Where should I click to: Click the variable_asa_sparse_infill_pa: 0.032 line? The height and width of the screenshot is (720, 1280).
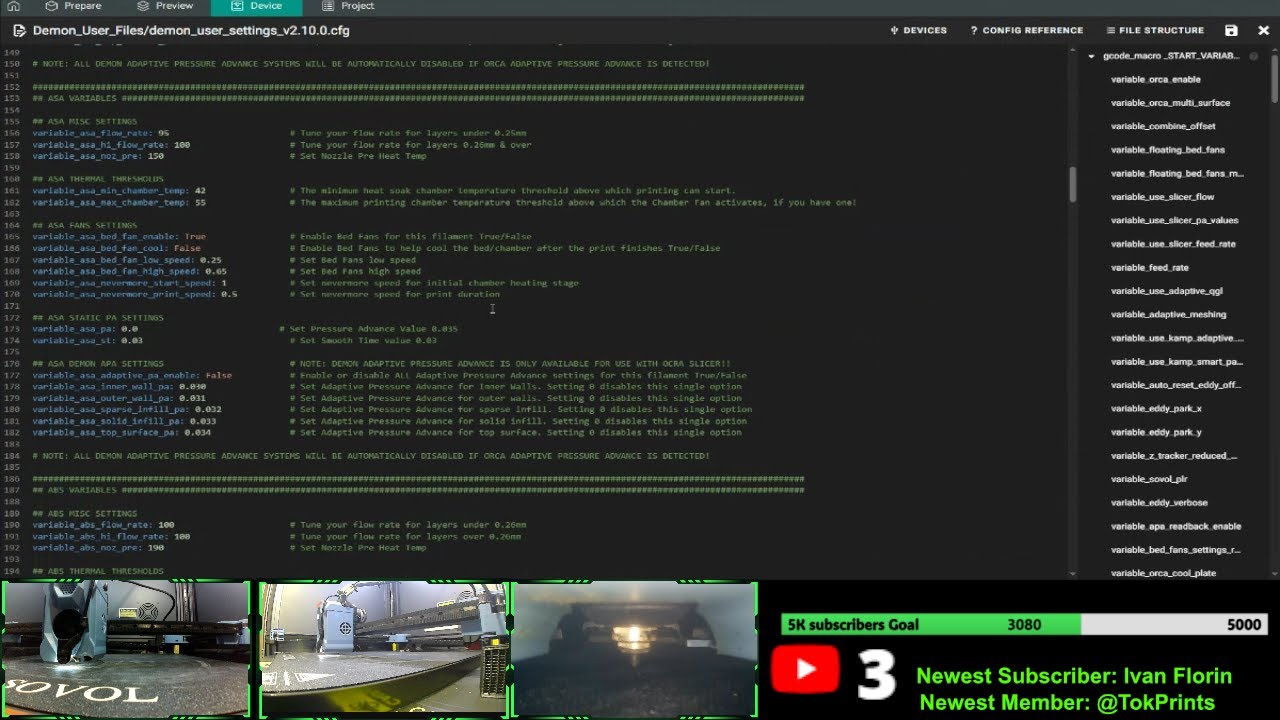point(127,409)
